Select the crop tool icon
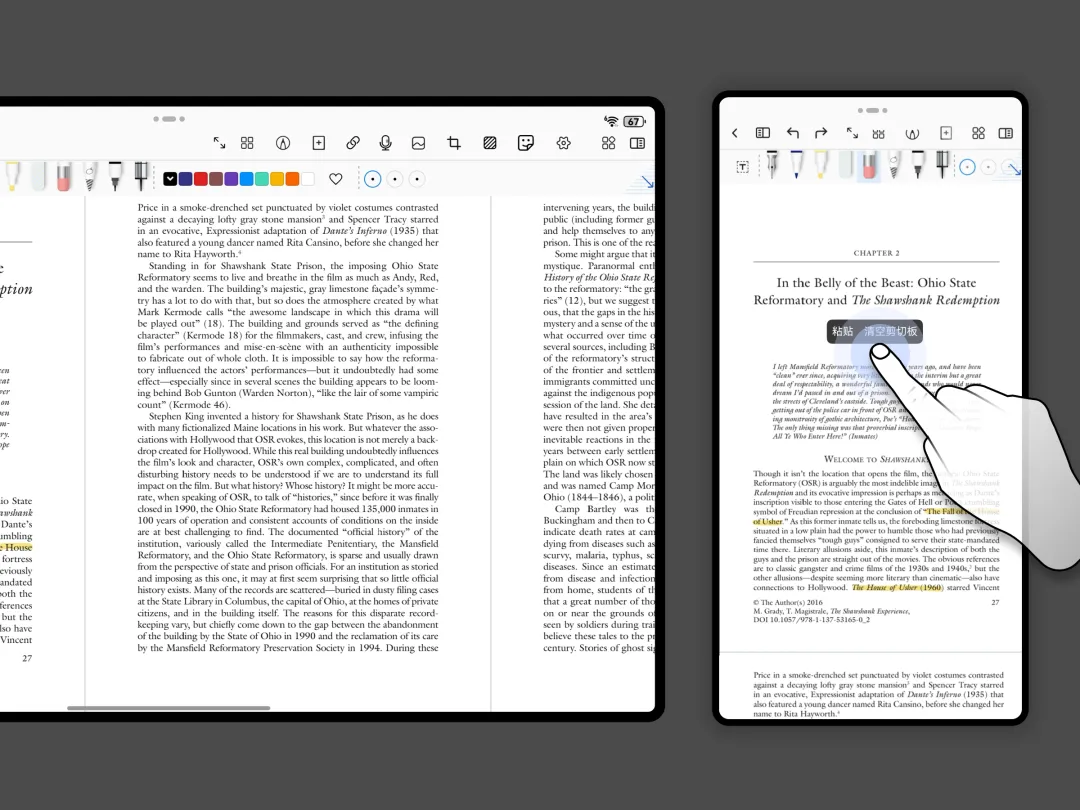Viewport: 1080px width, 810px height. (454, 143)
